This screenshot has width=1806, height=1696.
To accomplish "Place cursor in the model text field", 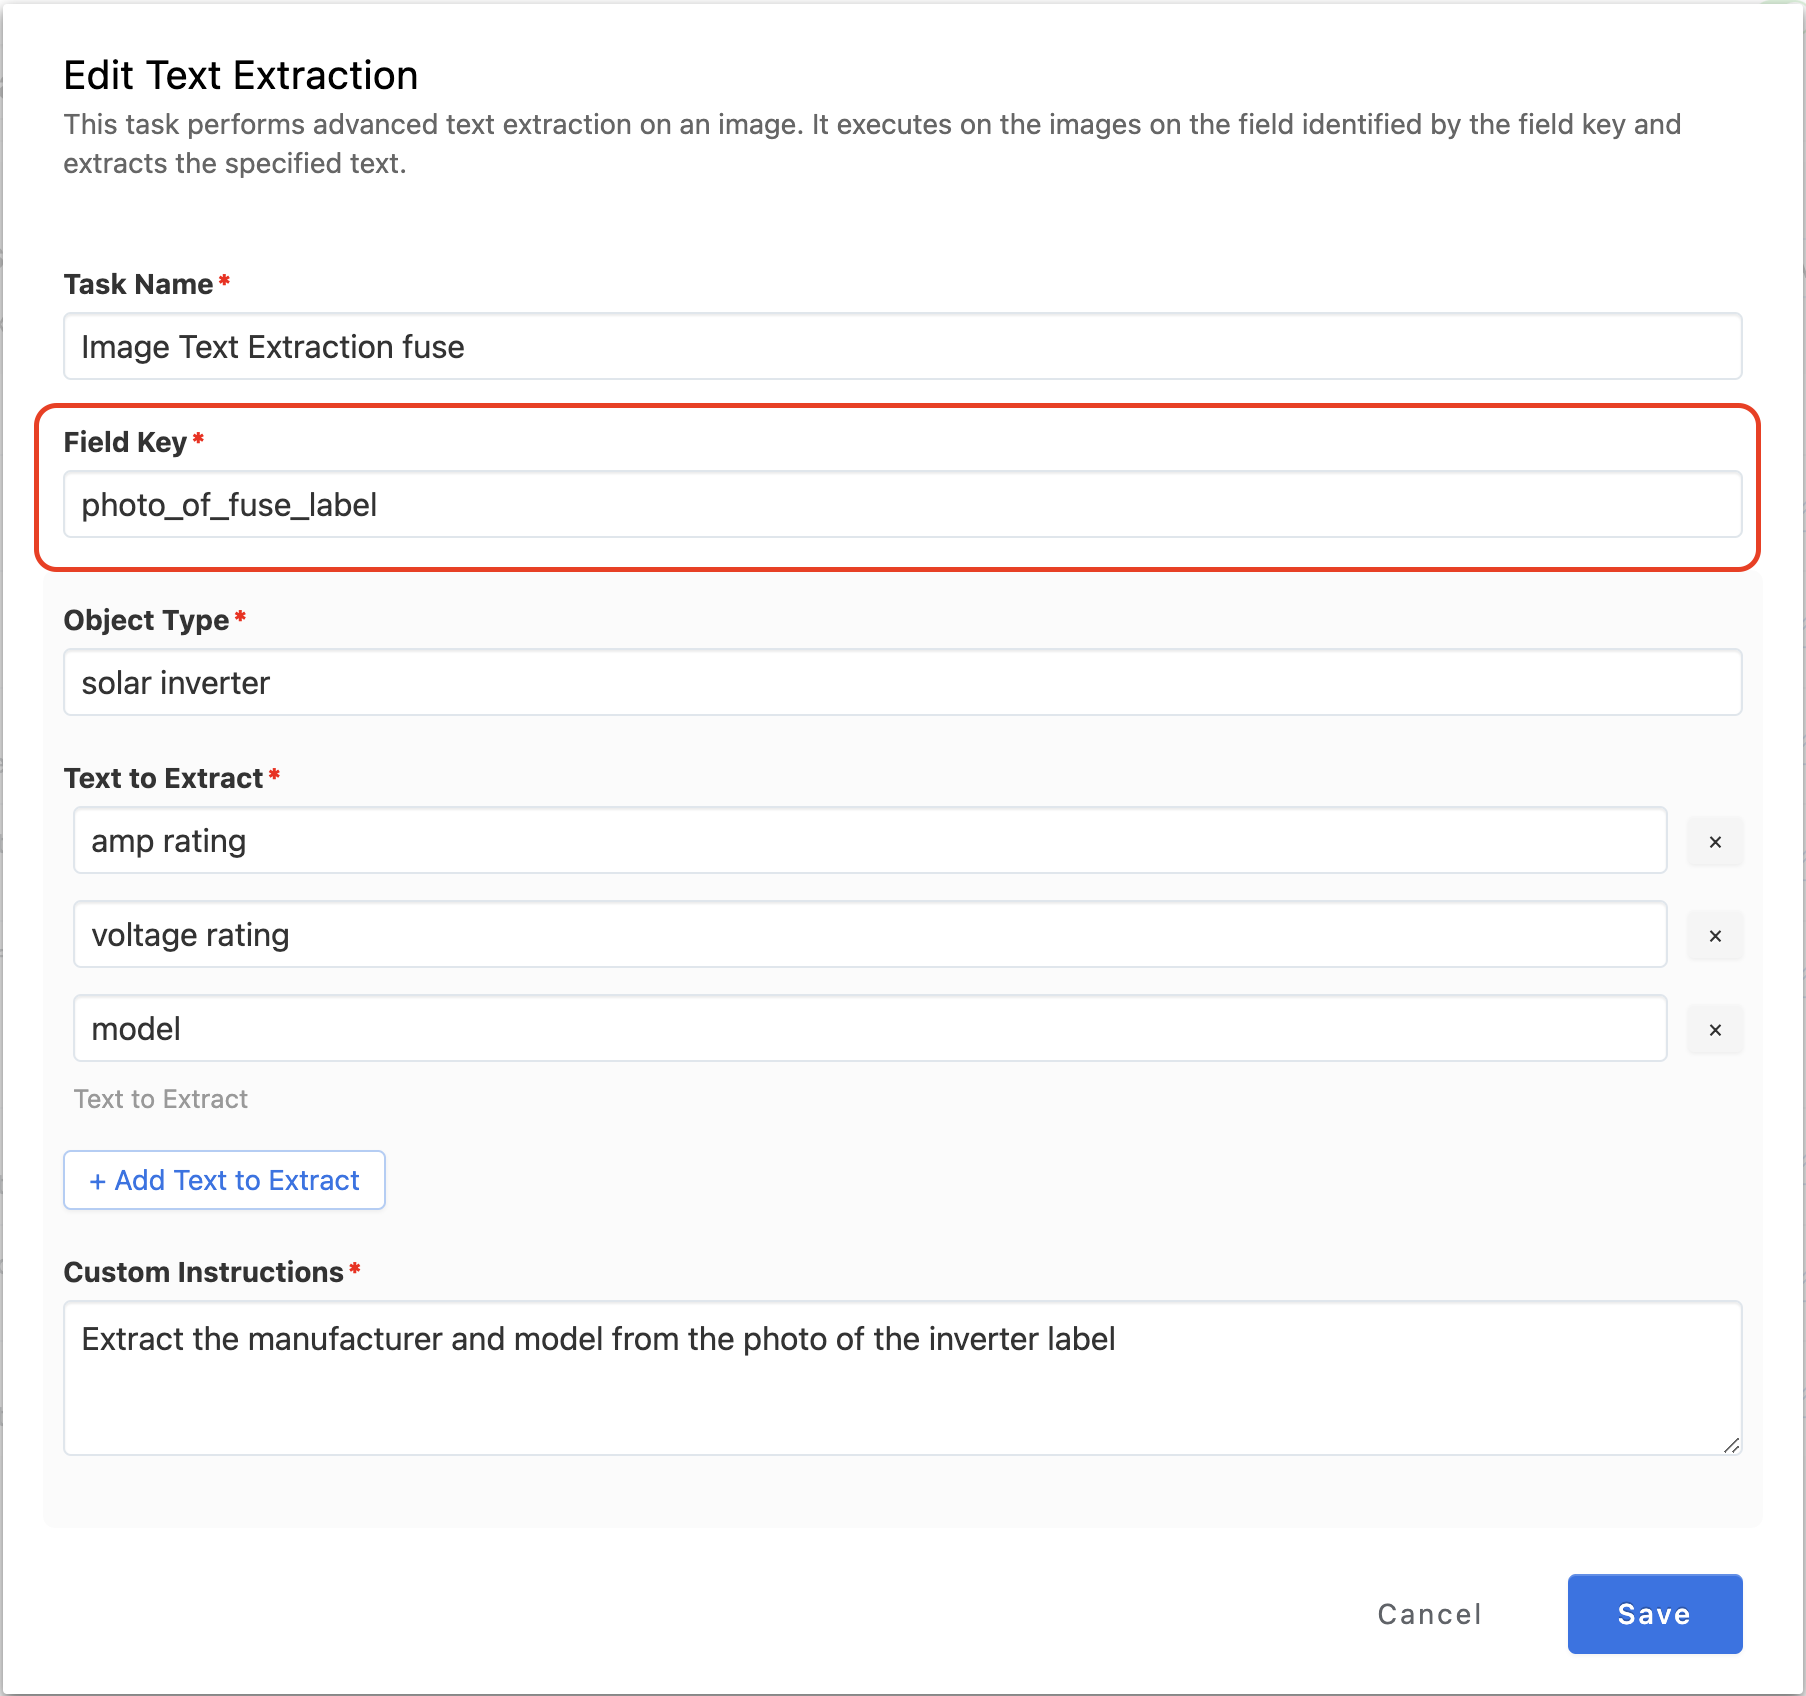I will pyautogui.click(x=869, y=1029).
